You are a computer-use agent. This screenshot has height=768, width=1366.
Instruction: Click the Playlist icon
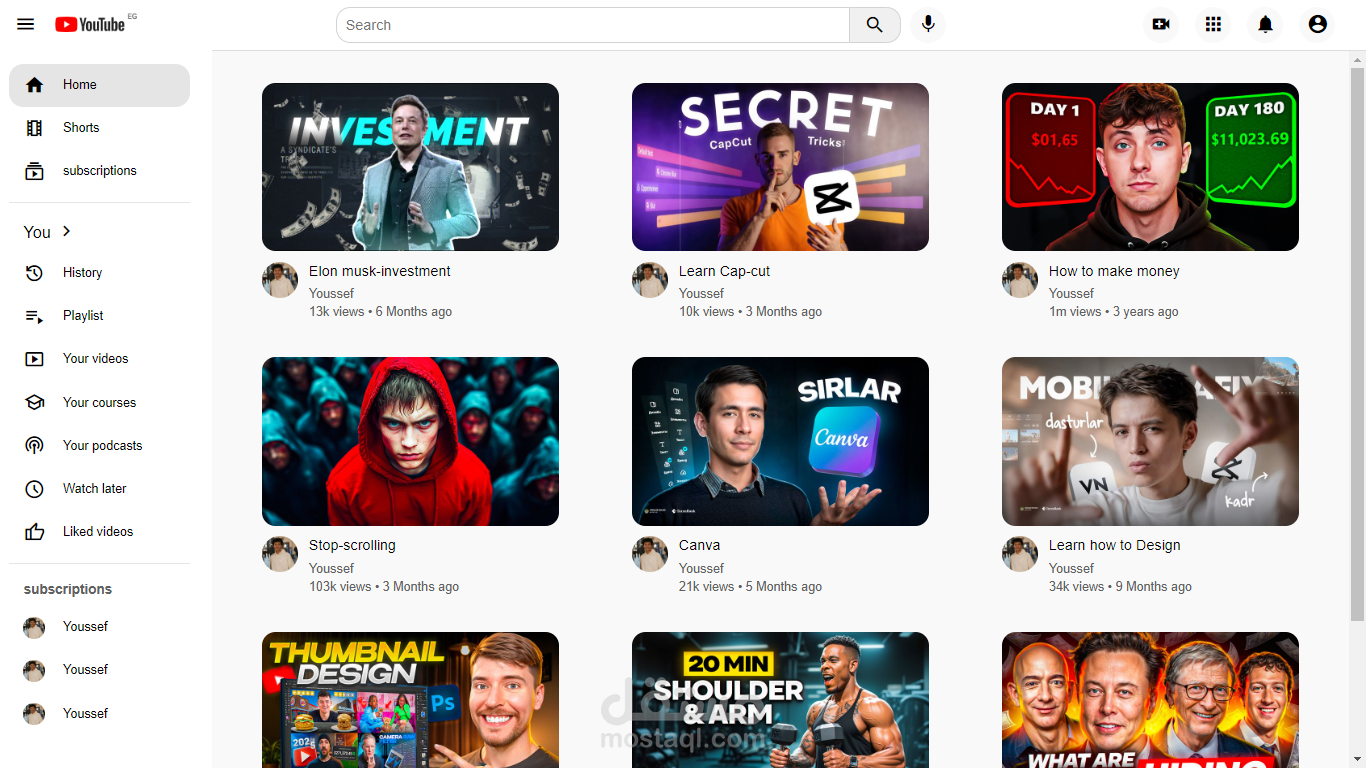[x=35, y=316]
